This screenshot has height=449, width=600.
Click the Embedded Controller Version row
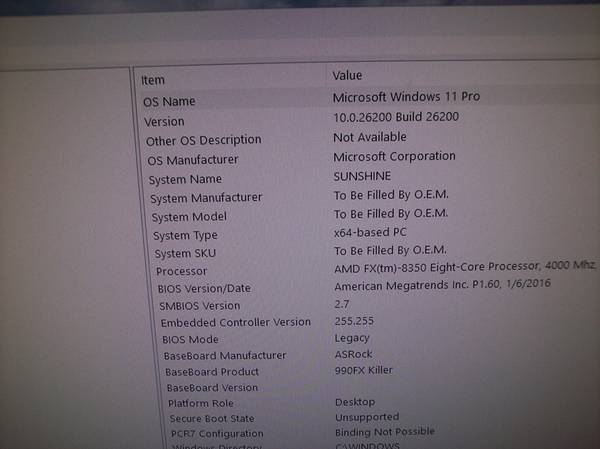click(236, 323)
